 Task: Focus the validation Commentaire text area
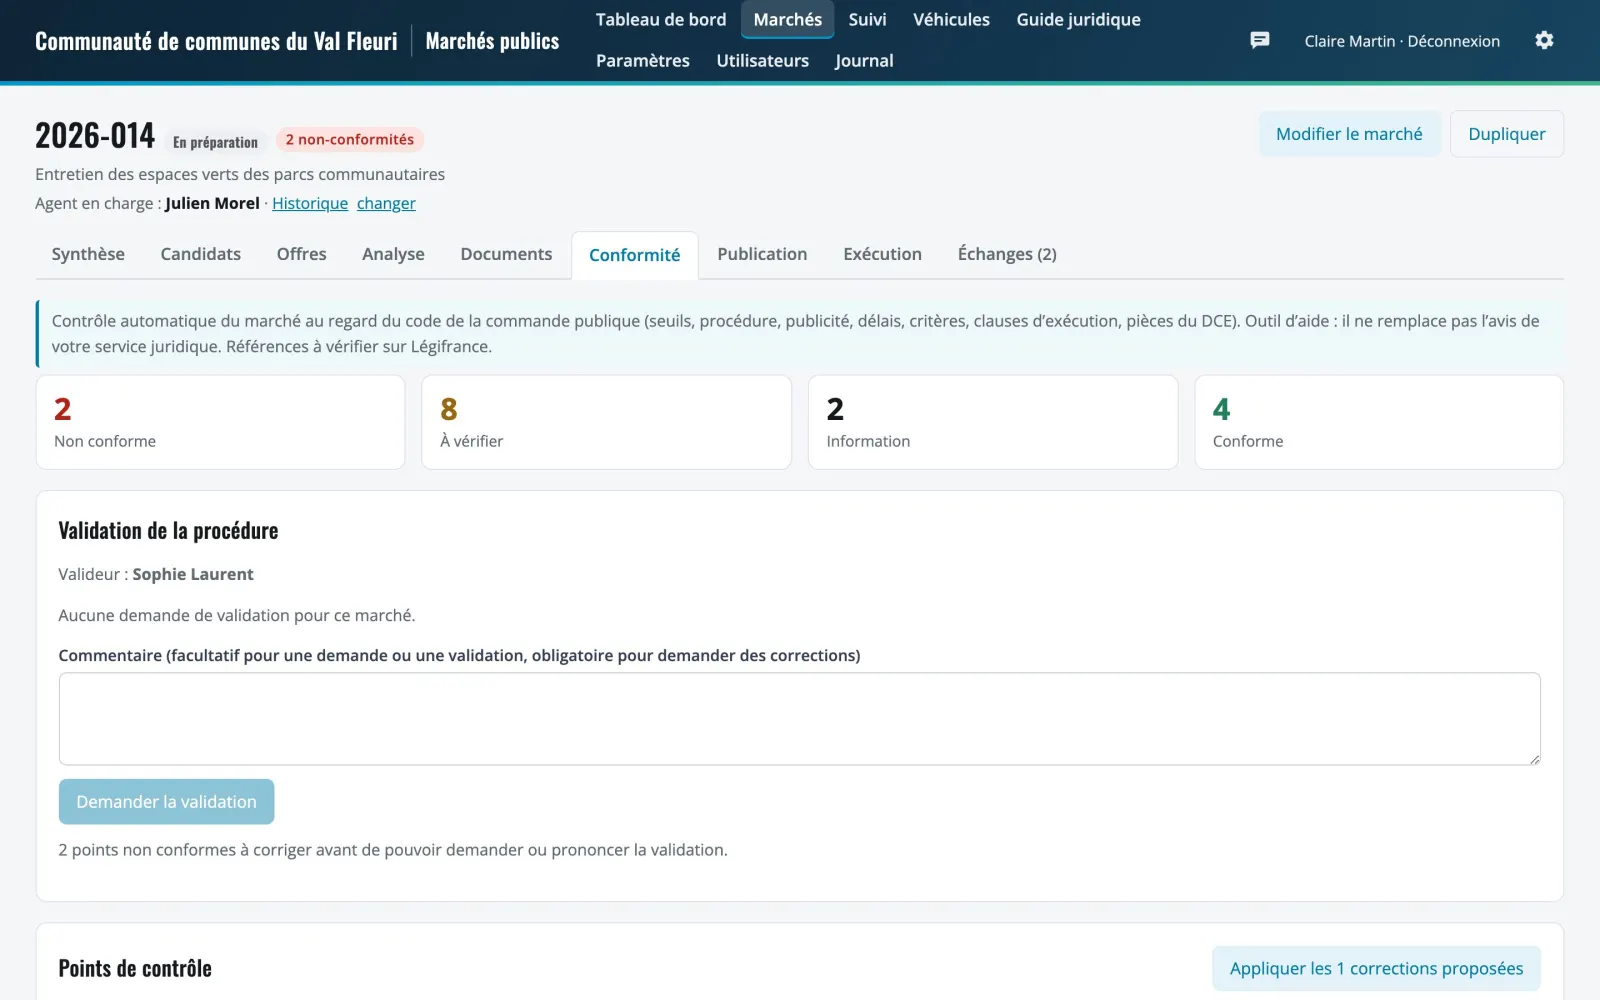coord(799,719)
